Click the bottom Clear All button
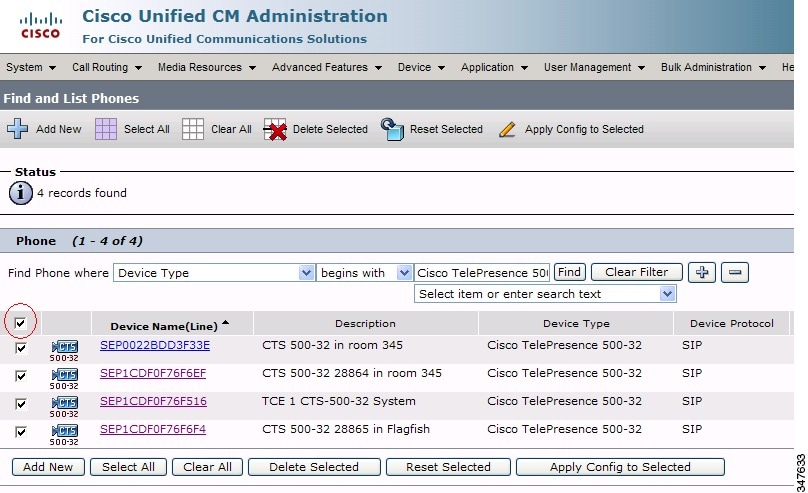The image size is (808, 493). pyautogui.click(x=207, y=467)
